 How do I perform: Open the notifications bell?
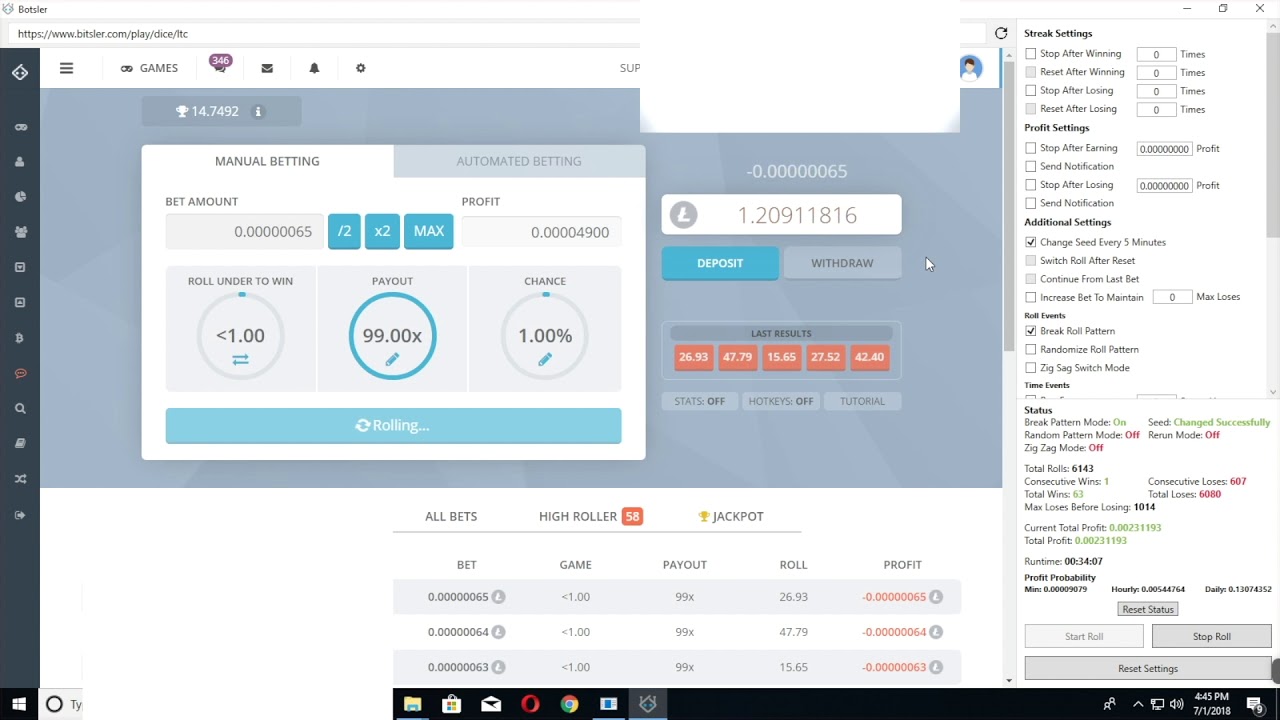314,68
